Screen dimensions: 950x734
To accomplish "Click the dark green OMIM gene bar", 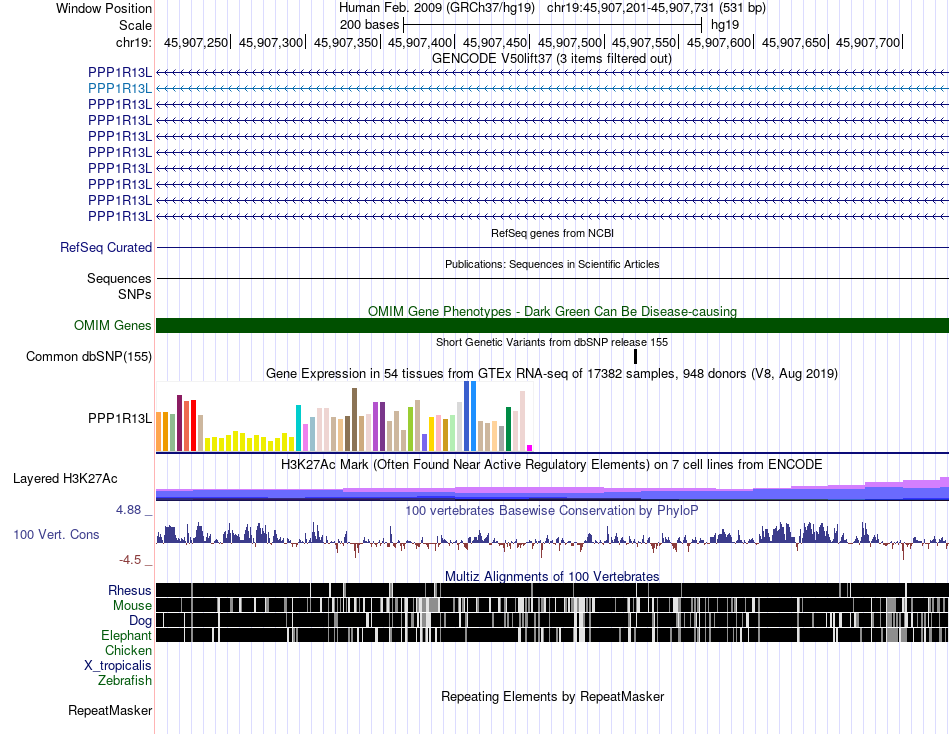I will (x=552, y=325).
